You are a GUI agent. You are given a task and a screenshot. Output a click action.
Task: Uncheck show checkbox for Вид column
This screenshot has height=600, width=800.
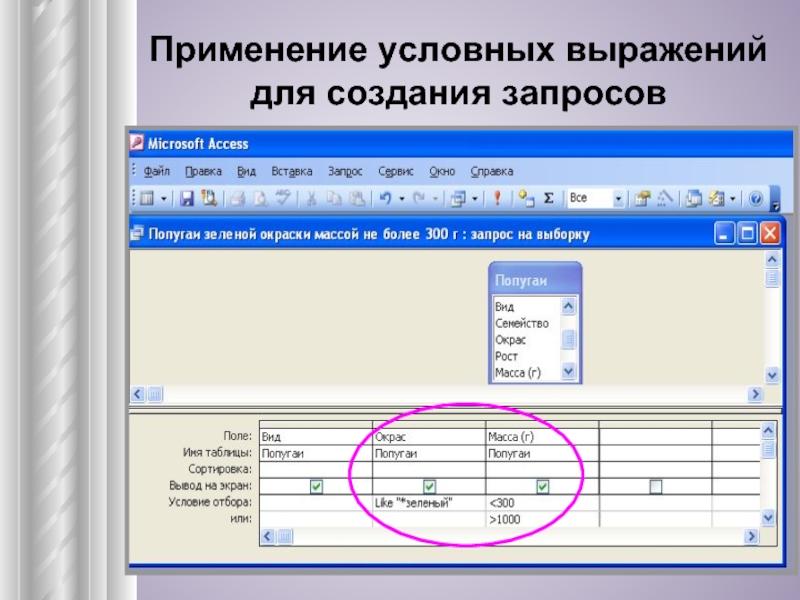point(316,486)
